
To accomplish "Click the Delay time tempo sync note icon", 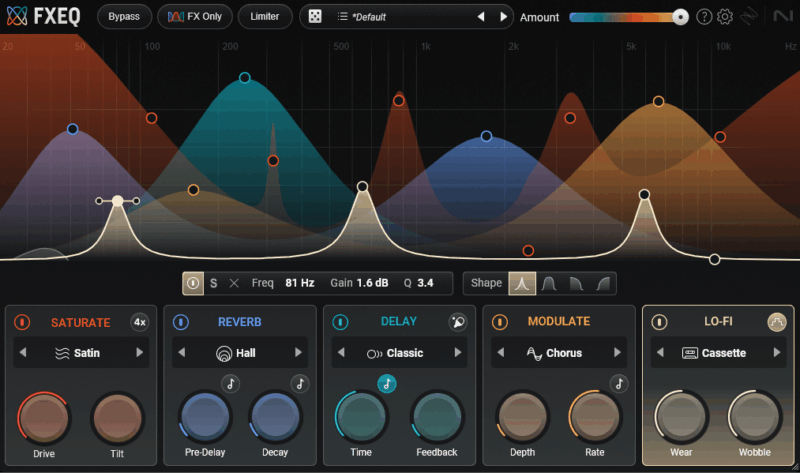I will tap(387, 383).
